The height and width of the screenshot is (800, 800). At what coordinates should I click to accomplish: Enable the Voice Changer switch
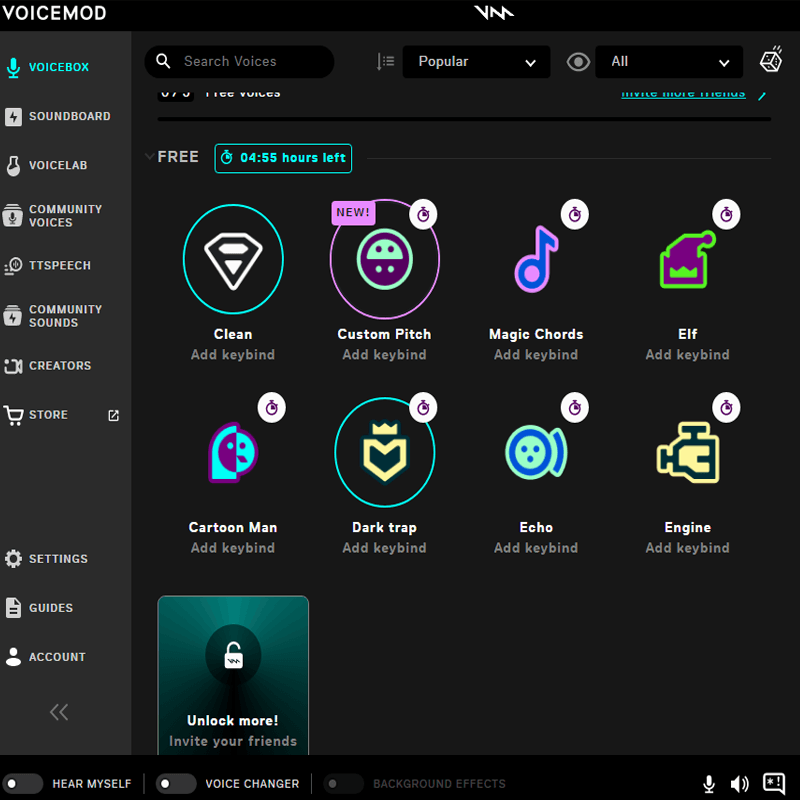click(x=176, y=784)
